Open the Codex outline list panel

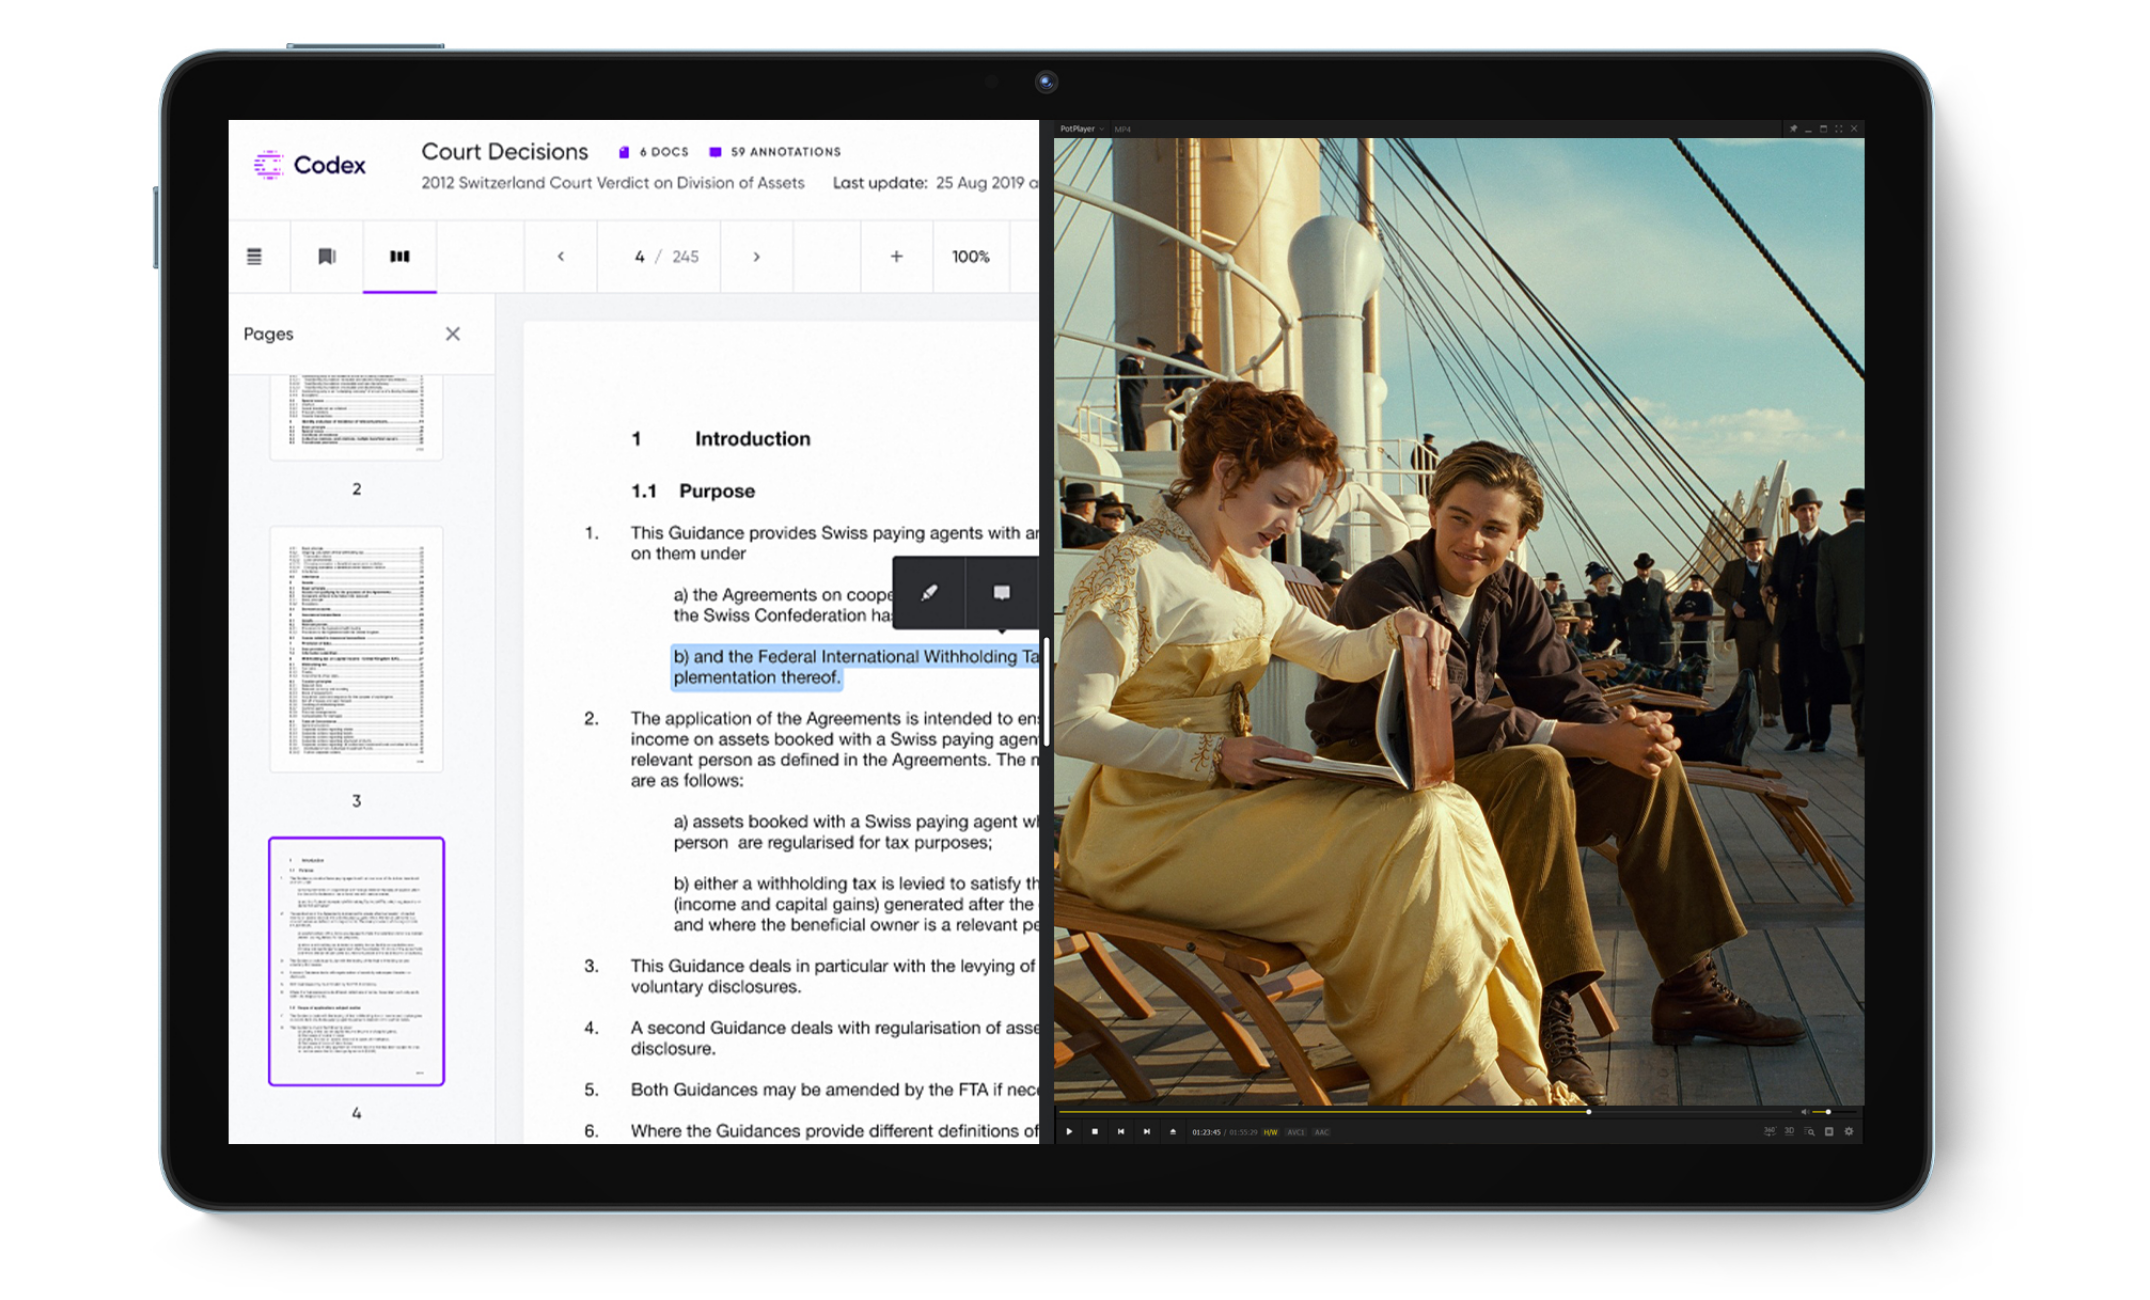point(255,257)
